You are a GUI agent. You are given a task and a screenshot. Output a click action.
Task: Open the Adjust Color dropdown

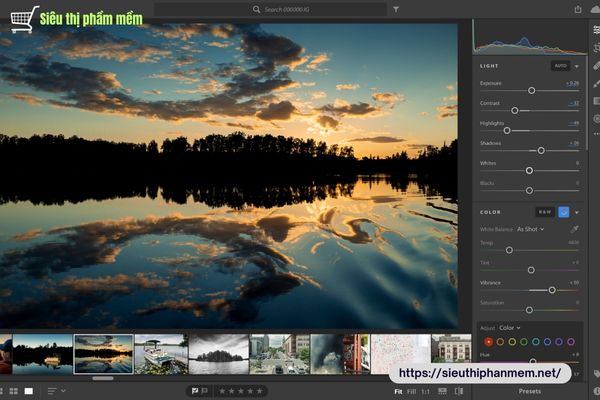pos(510,328)
